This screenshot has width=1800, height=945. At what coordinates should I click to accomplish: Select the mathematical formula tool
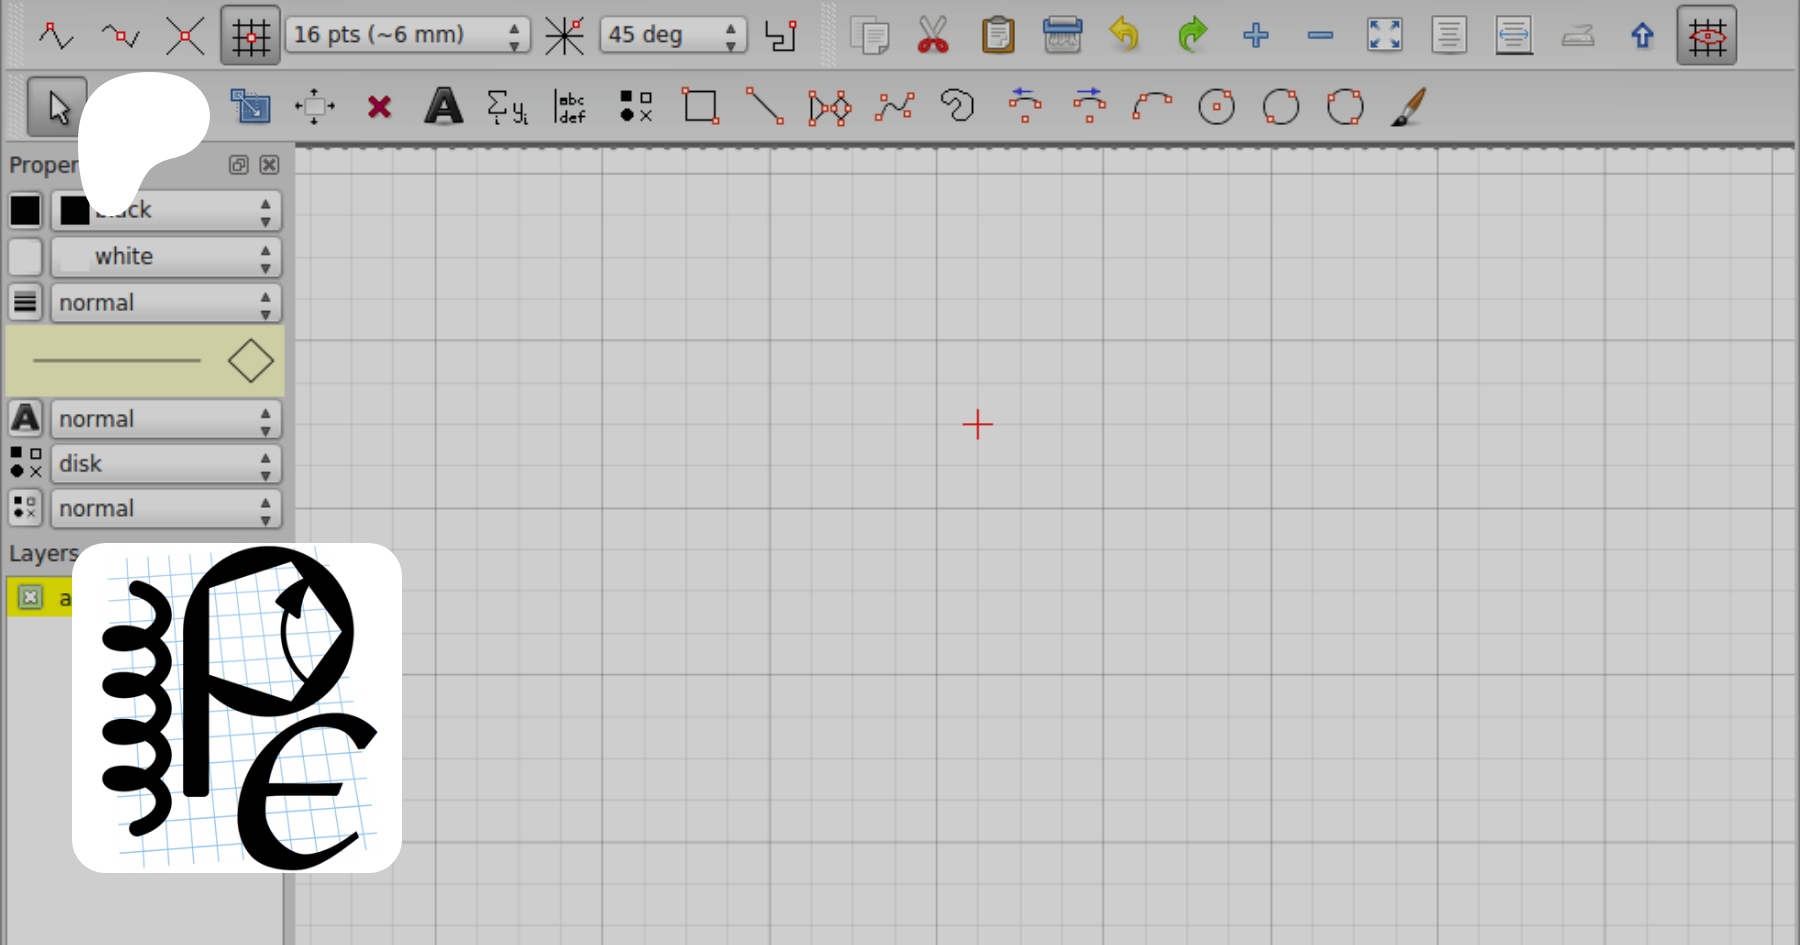pos(506,106)
